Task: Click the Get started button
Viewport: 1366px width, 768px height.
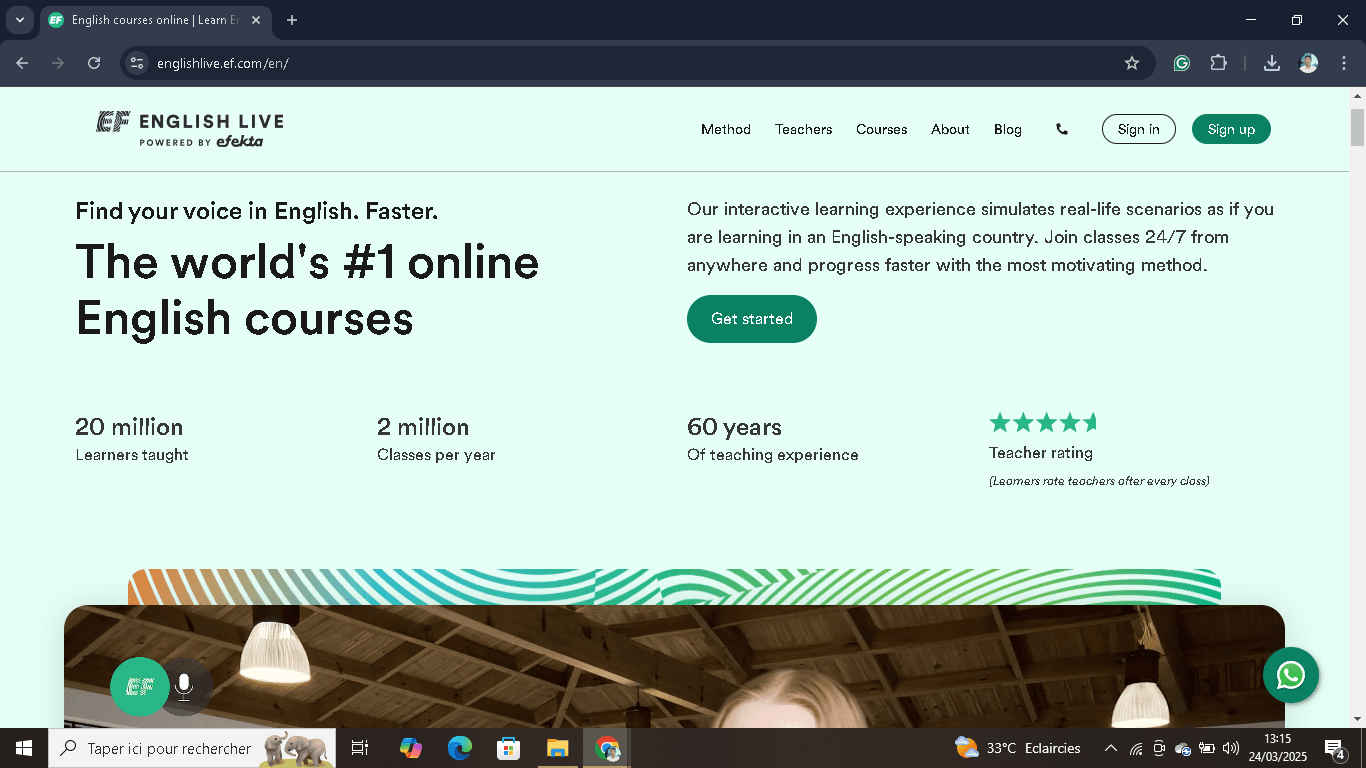Action: click(751, 319)
